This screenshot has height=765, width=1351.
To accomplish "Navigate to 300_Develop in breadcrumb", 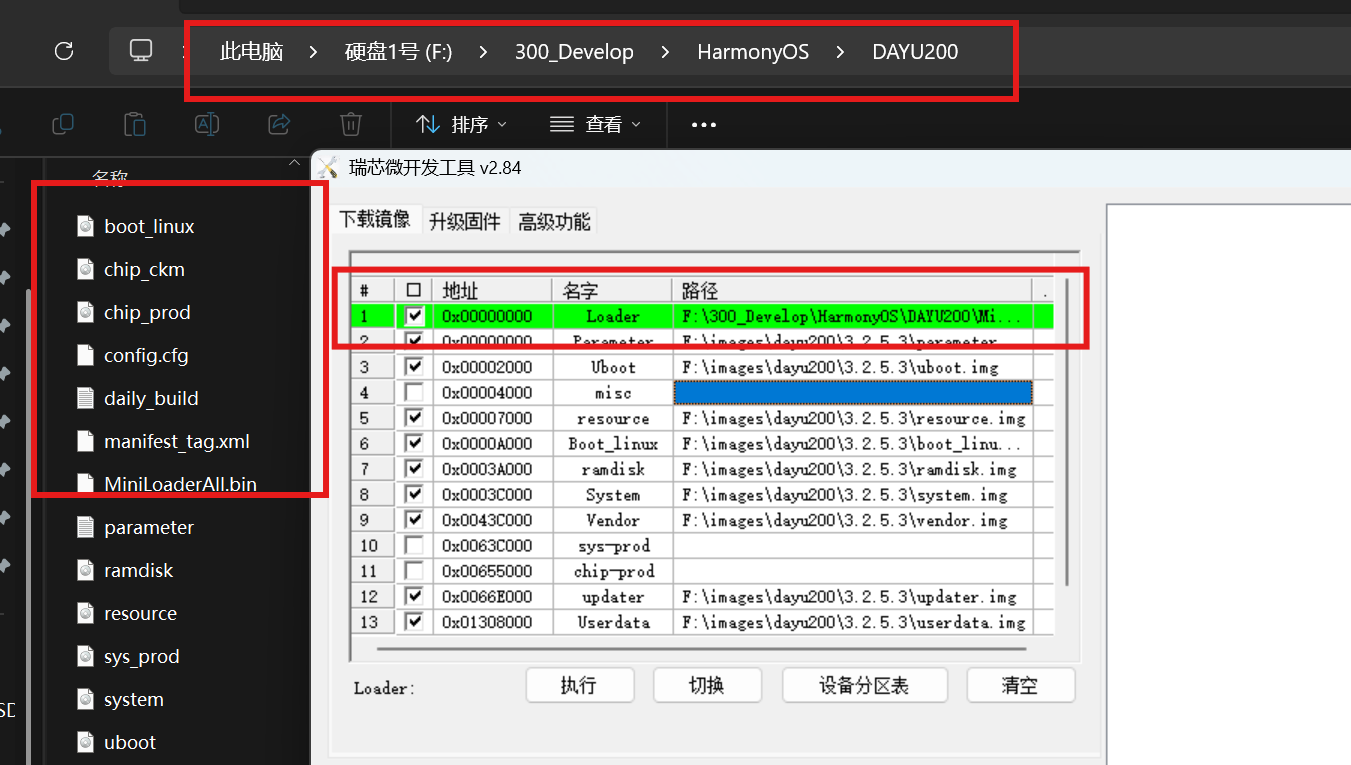I will pyautogui.click(x=574, y=52).
